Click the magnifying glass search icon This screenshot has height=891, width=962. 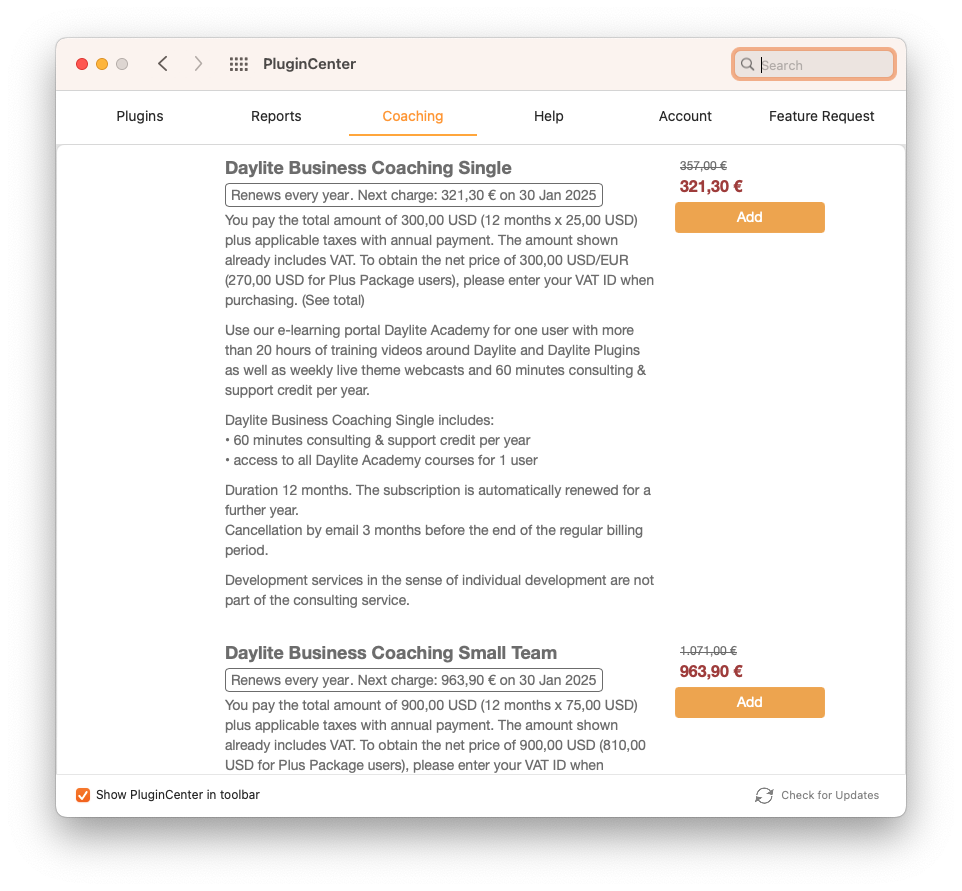(747, 64)
